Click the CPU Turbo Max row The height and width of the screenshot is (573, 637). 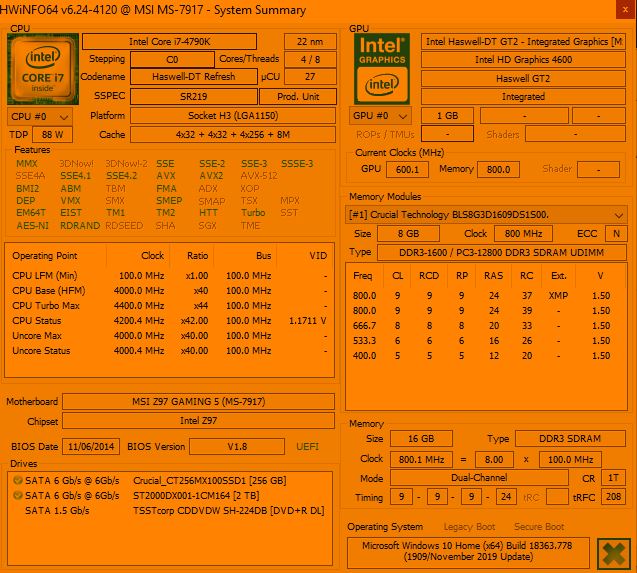click(x=170, y=306)
